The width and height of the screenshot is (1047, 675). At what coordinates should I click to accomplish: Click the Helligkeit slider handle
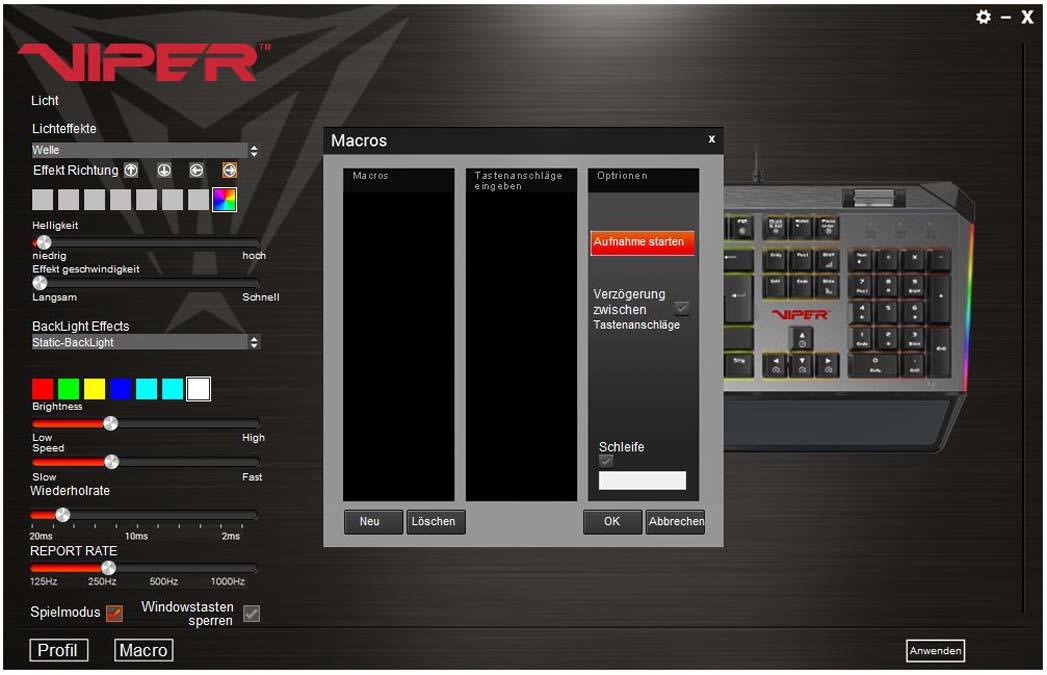[x=43, y=242]
